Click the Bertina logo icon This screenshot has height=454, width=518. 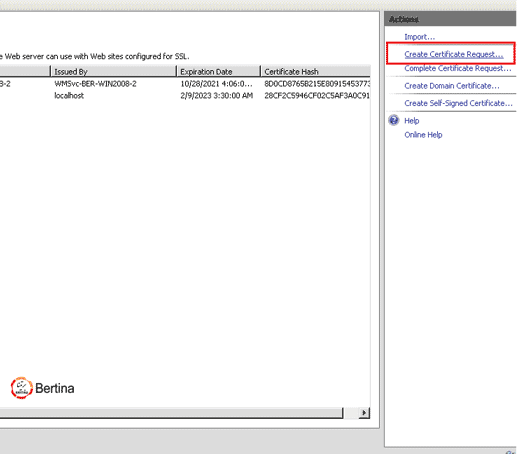(x=21, y=388)
